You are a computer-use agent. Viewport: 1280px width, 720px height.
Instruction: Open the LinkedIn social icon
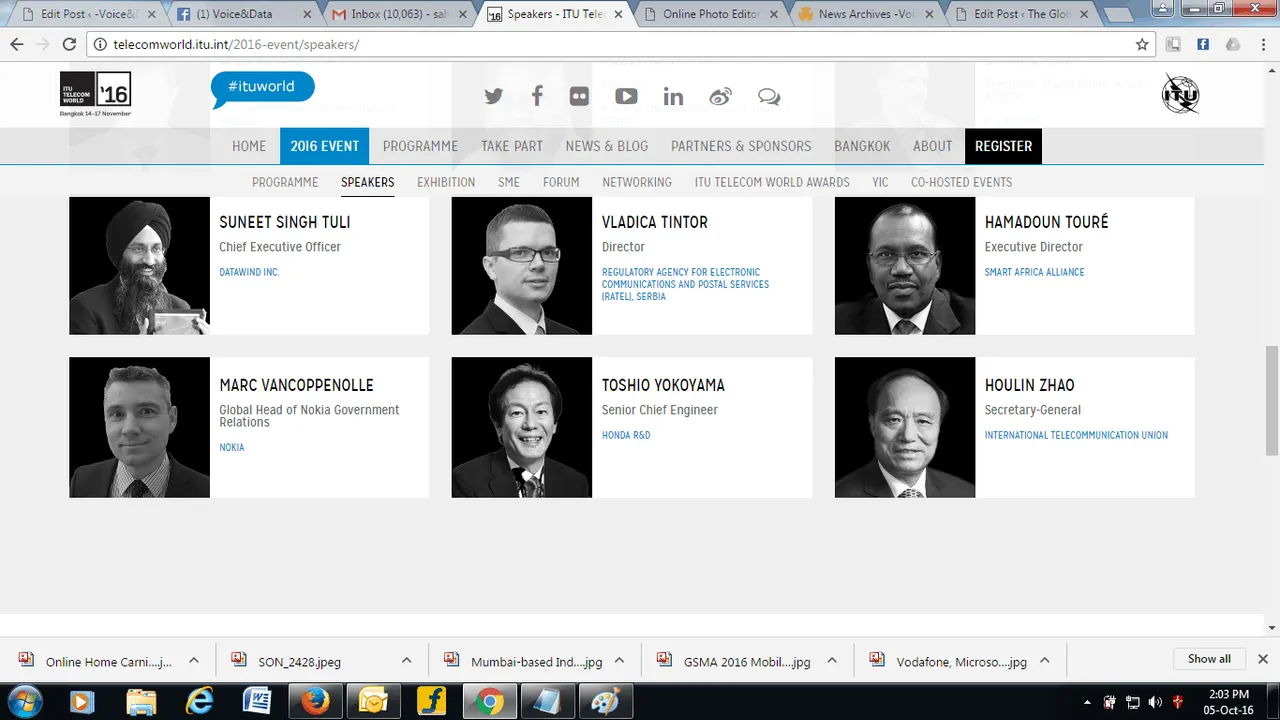point(673,96)
